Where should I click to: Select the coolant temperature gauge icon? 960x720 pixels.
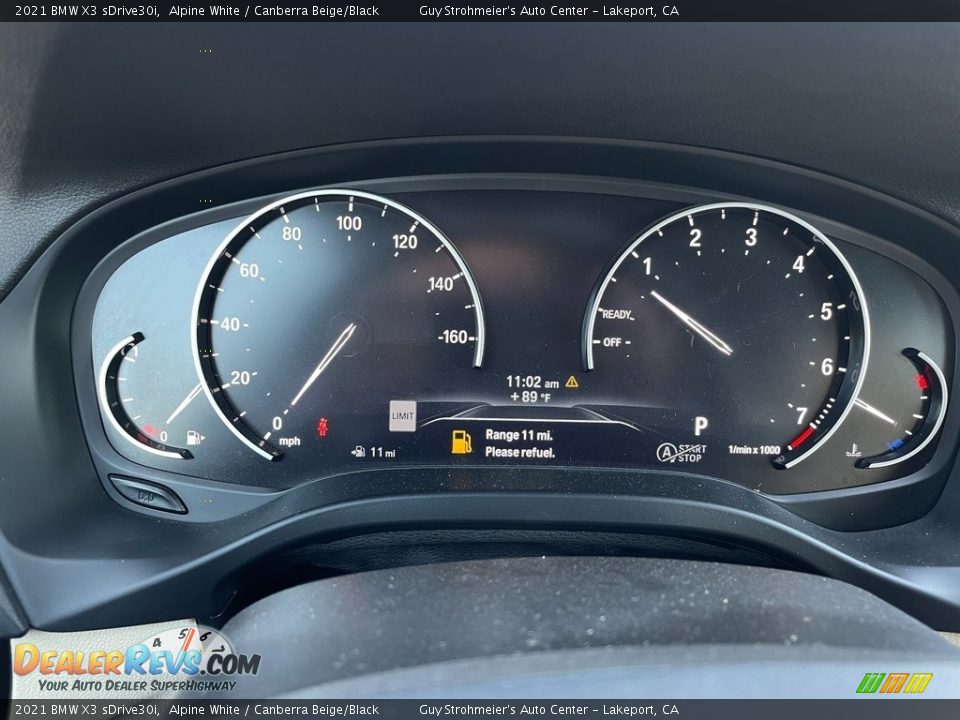[x=853, y=451]
